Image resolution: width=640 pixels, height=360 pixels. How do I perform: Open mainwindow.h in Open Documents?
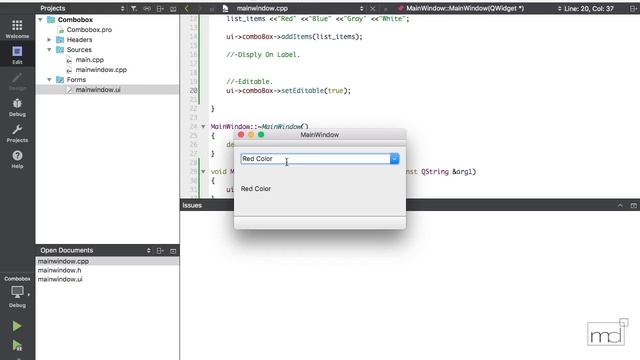[60, 270]
